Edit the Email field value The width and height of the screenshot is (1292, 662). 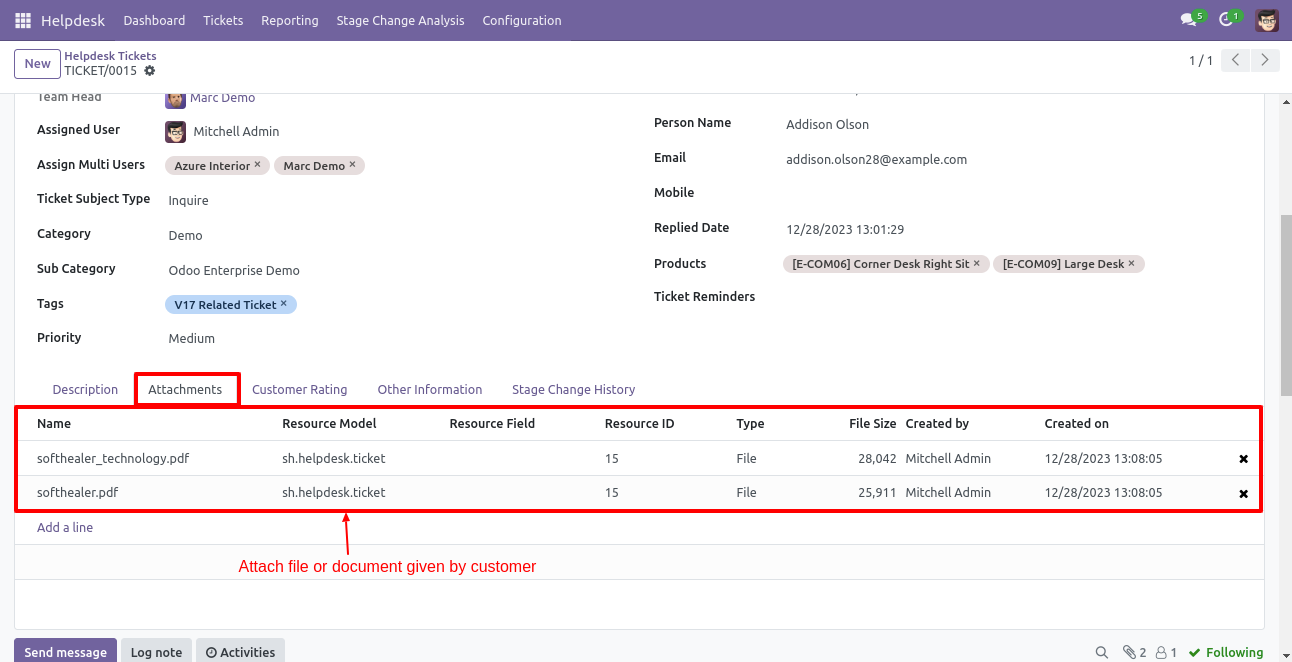[876, 159]
